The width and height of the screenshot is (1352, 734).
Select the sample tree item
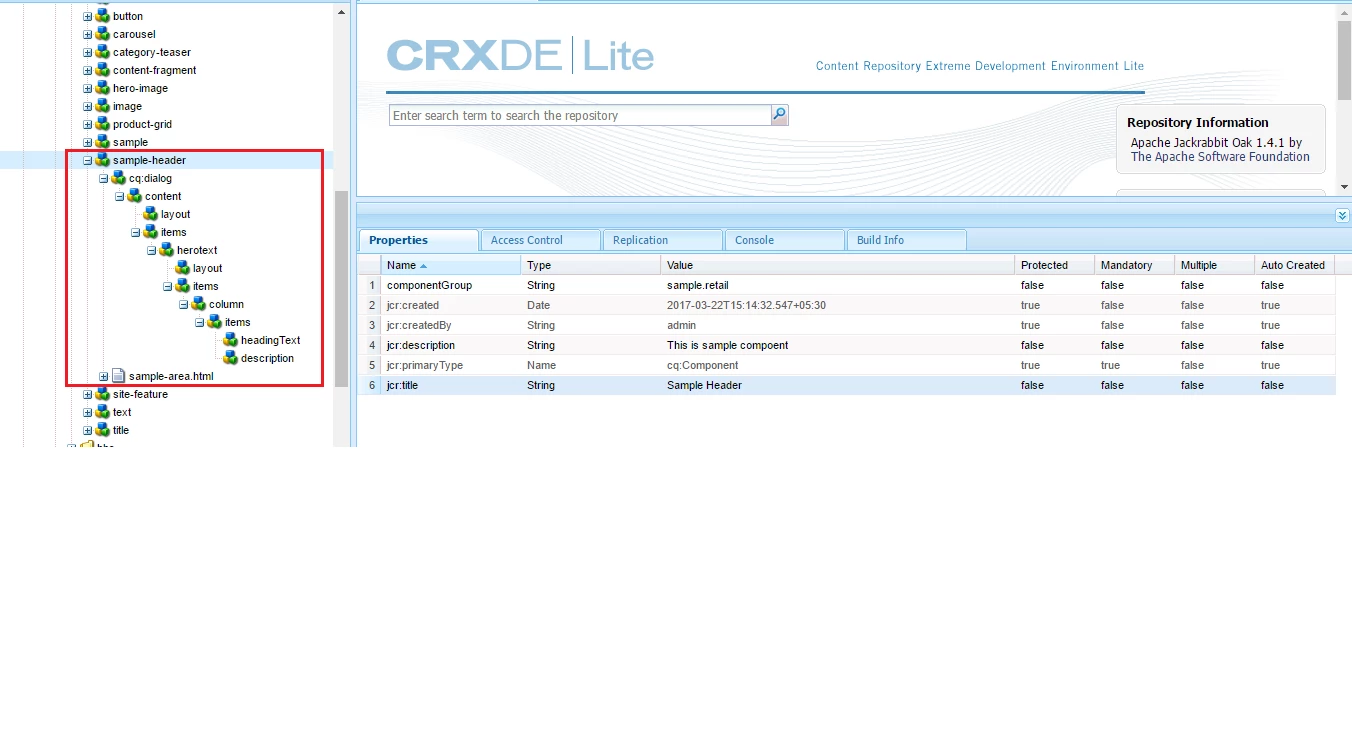(130, 142)
